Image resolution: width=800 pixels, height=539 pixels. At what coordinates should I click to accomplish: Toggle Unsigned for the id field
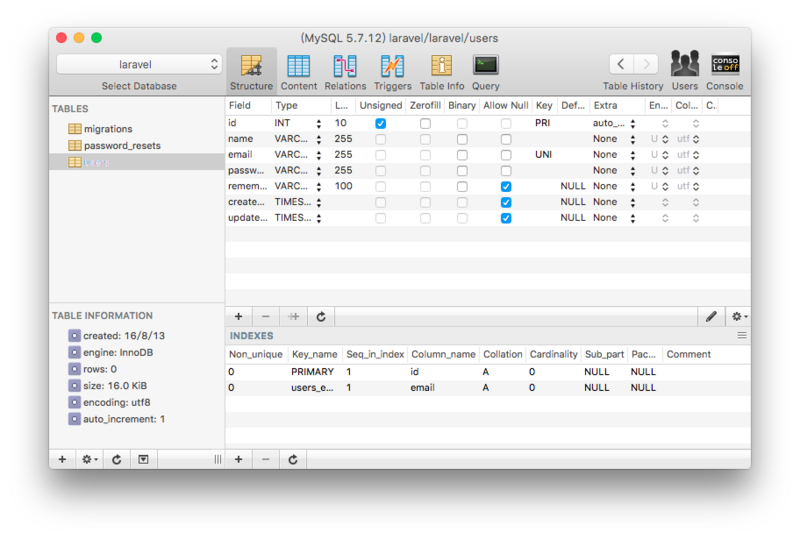tap(380, 123)
